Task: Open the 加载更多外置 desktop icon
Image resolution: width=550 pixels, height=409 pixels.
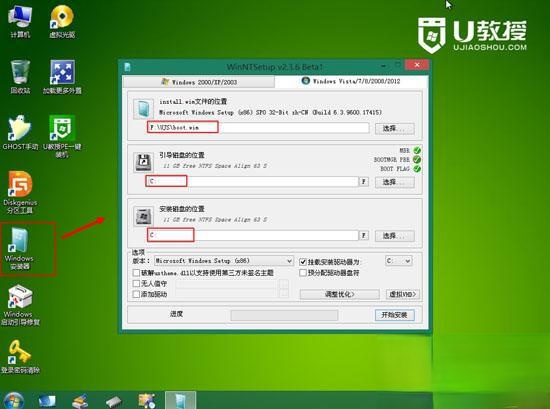Action: coord(62,77)
